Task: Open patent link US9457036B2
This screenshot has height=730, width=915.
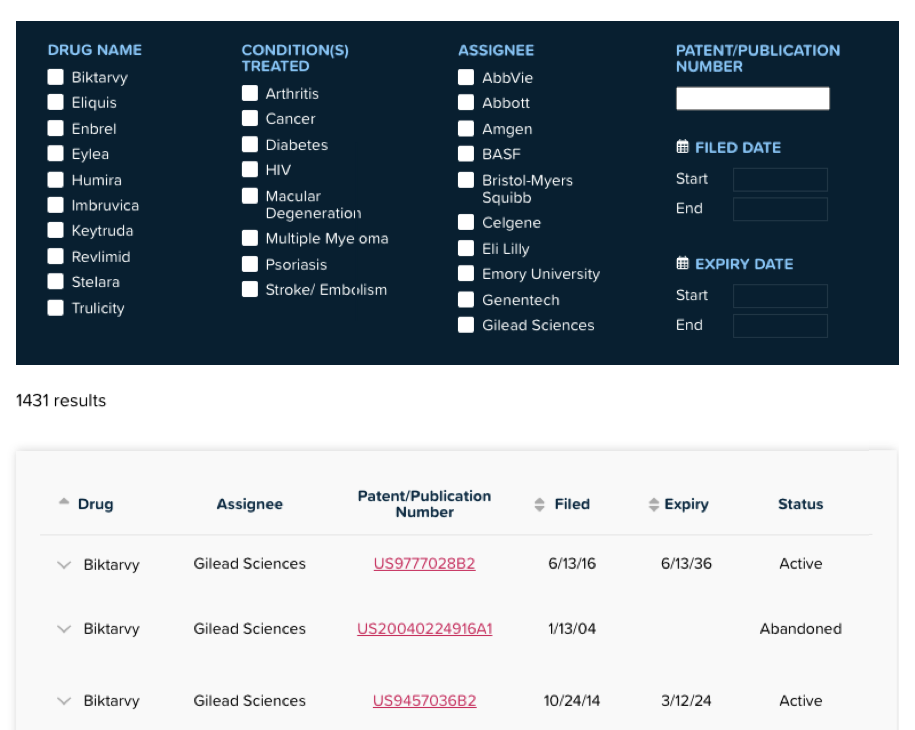Action: click(424, 700)
